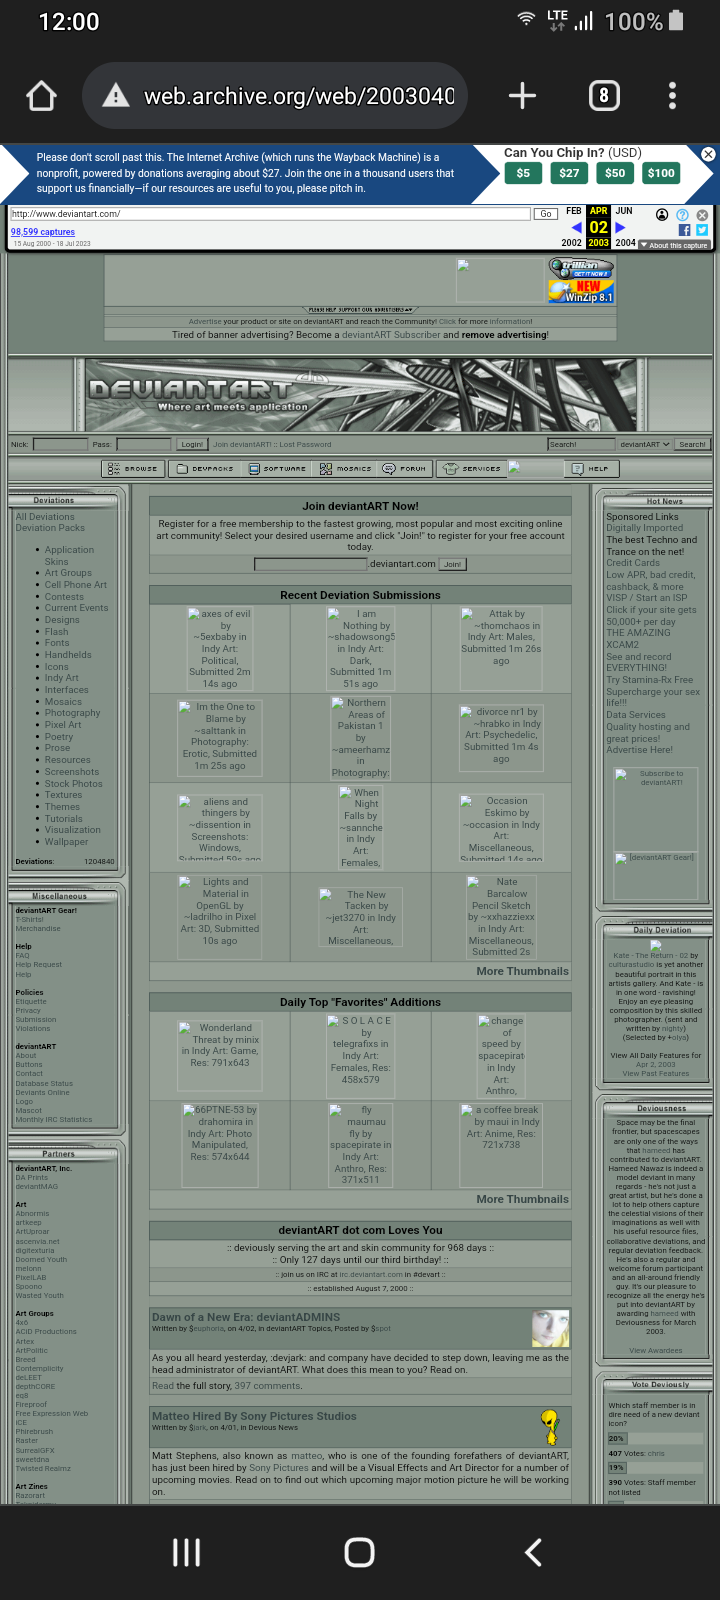Open 'Matteo Hired By Sony Pictures Studios' headline
This screenshot has height=1600, width=720.
(x=254, y=1416)
